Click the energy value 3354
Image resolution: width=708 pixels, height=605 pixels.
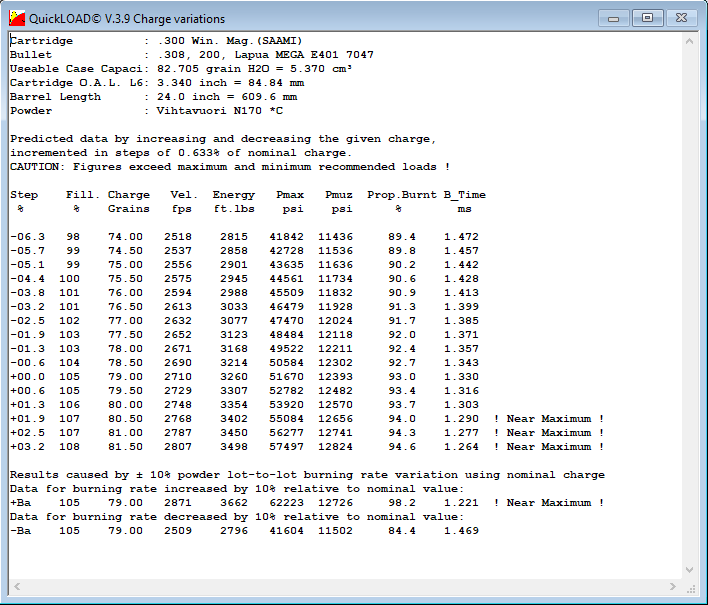(x=234, y=405)
